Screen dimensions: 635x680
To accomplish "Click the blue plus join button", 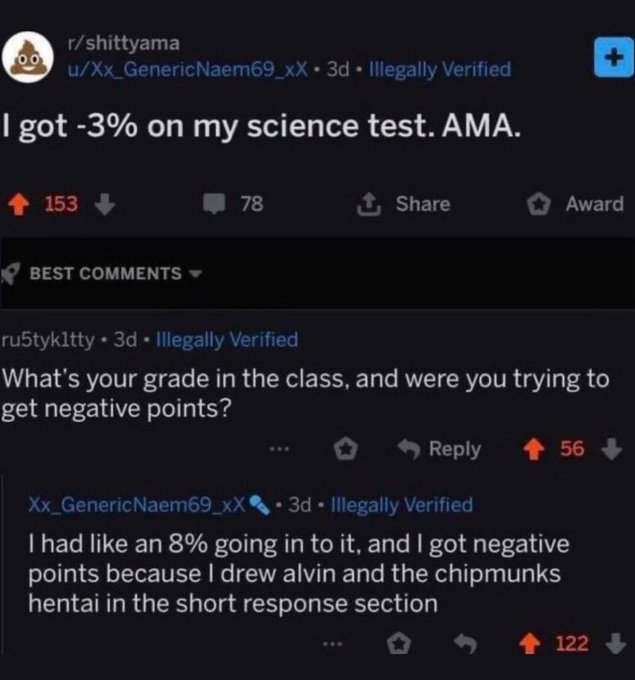I will [x=607, y=60].
